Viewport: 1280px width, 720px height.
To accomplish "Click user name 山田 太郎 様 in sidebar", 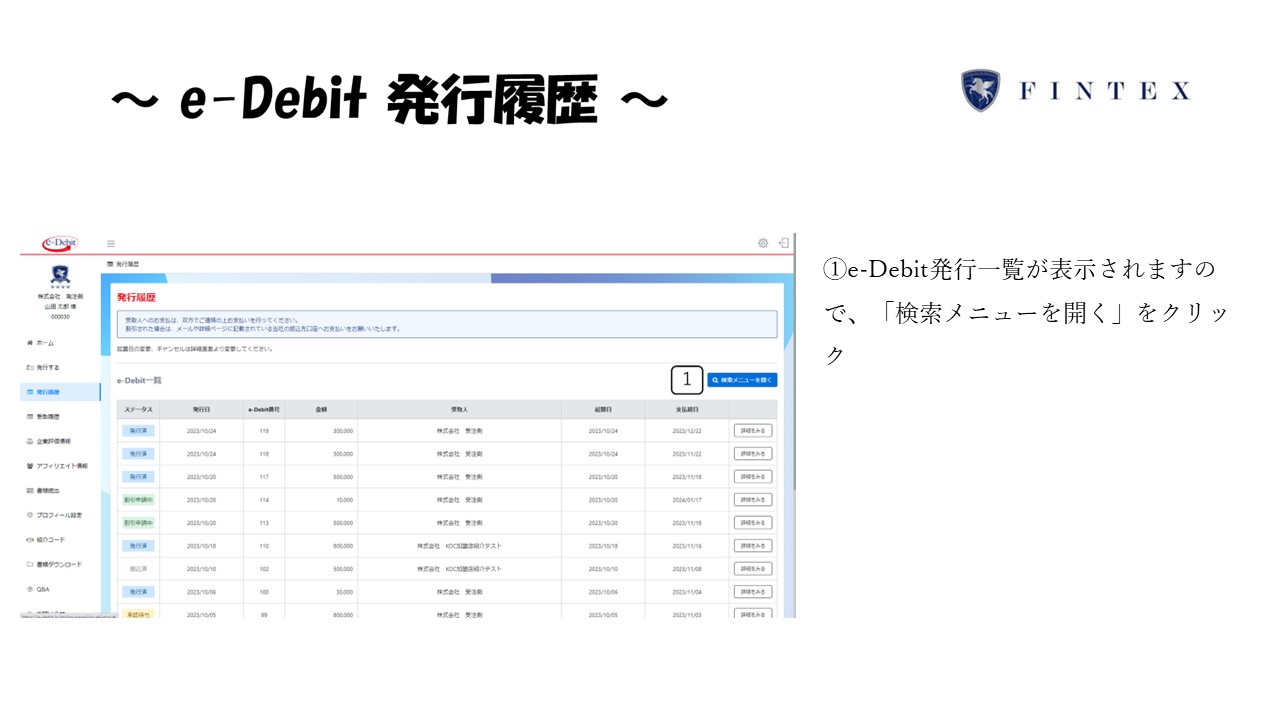I will click(60, 307).
